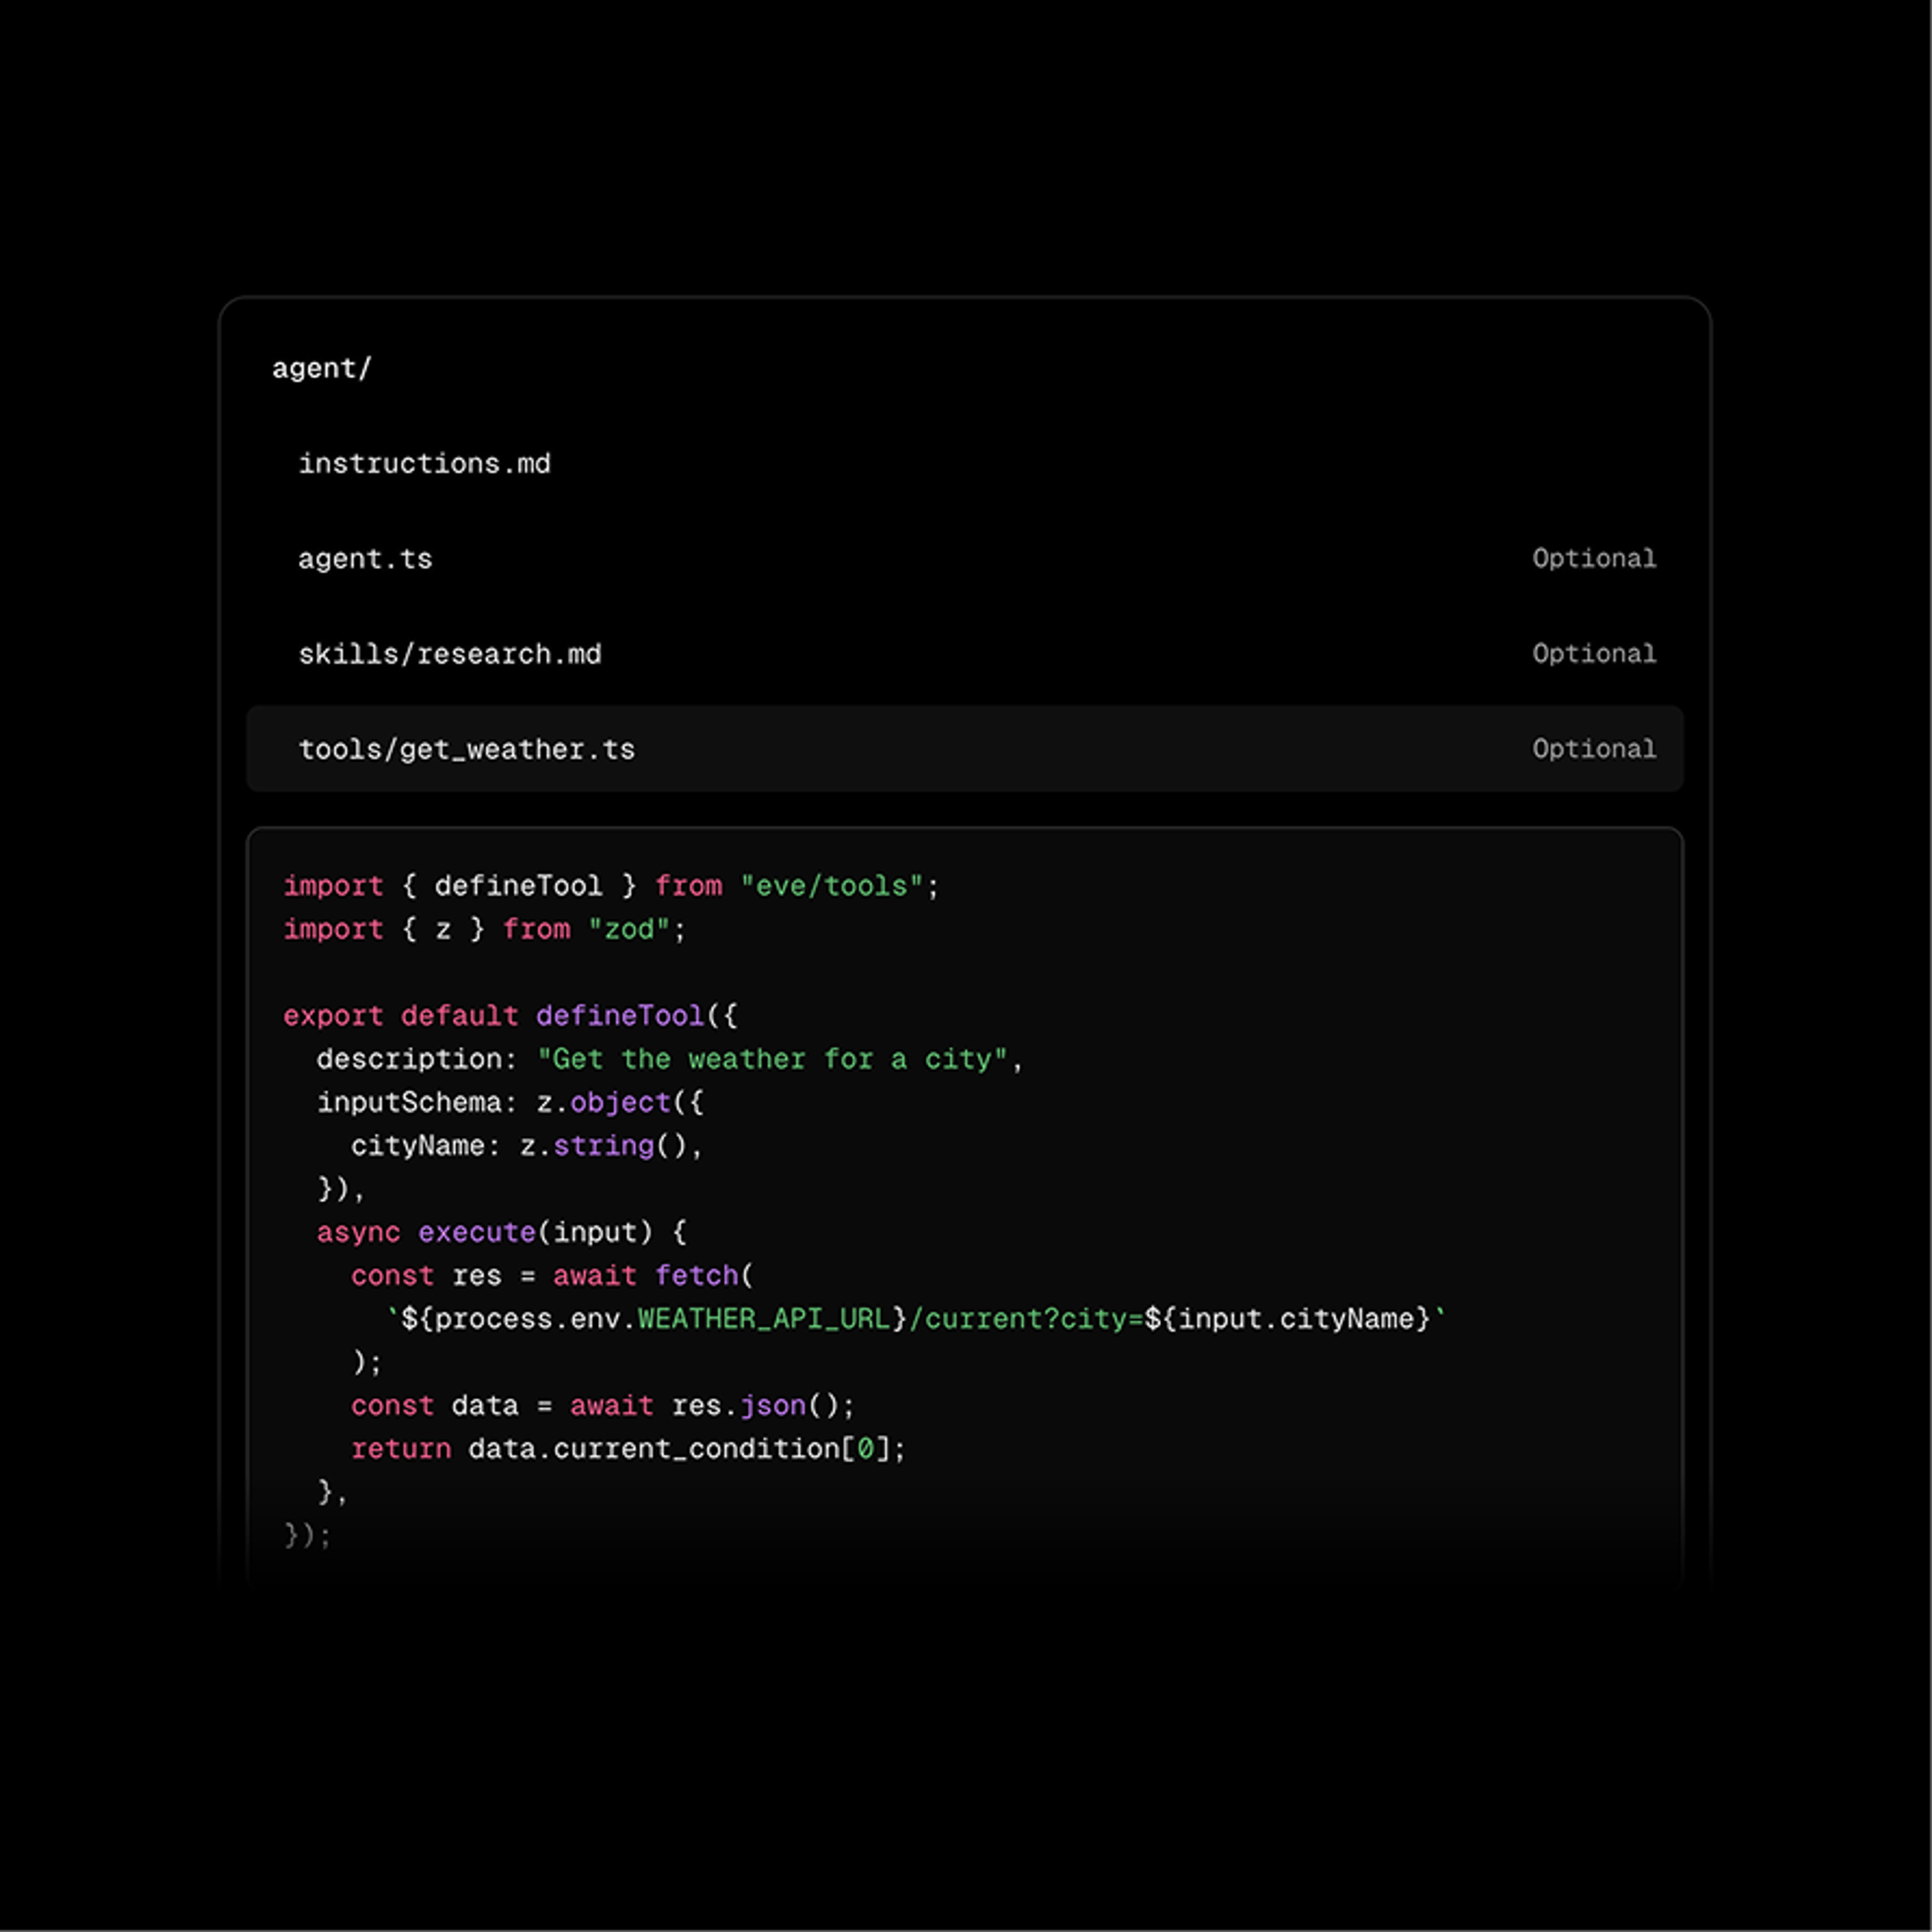Click the "eve/tools" import string
Image resolution: width=1932 pixels, height=1932 pixels.
(831, 886)
